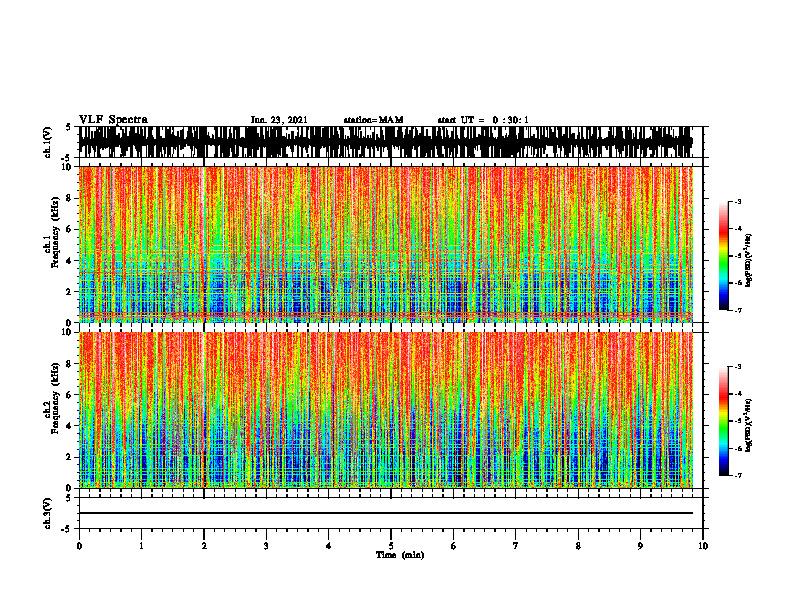Click the "start UT = 0 :30: 1" text
Viewport: 792px width, 612px height.
(x=483, y=120)
